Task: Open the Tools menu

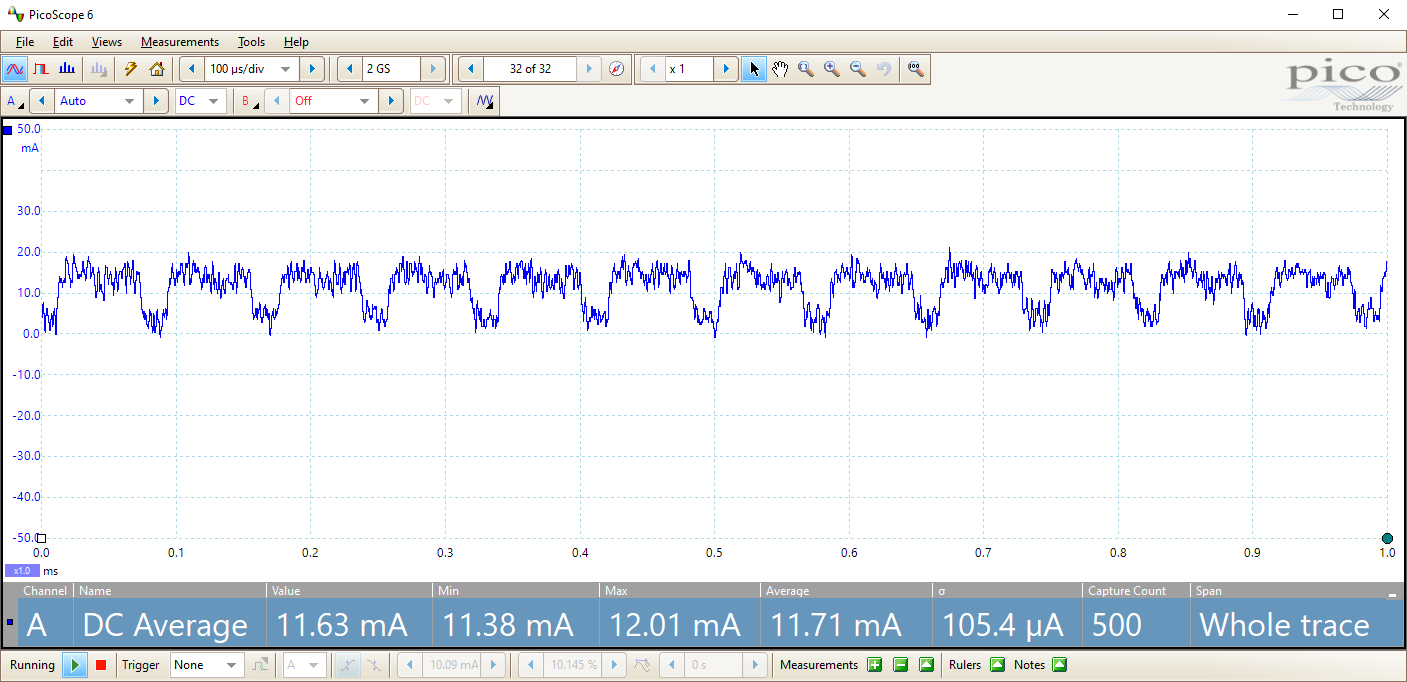Action: click(x=251, y=42)
